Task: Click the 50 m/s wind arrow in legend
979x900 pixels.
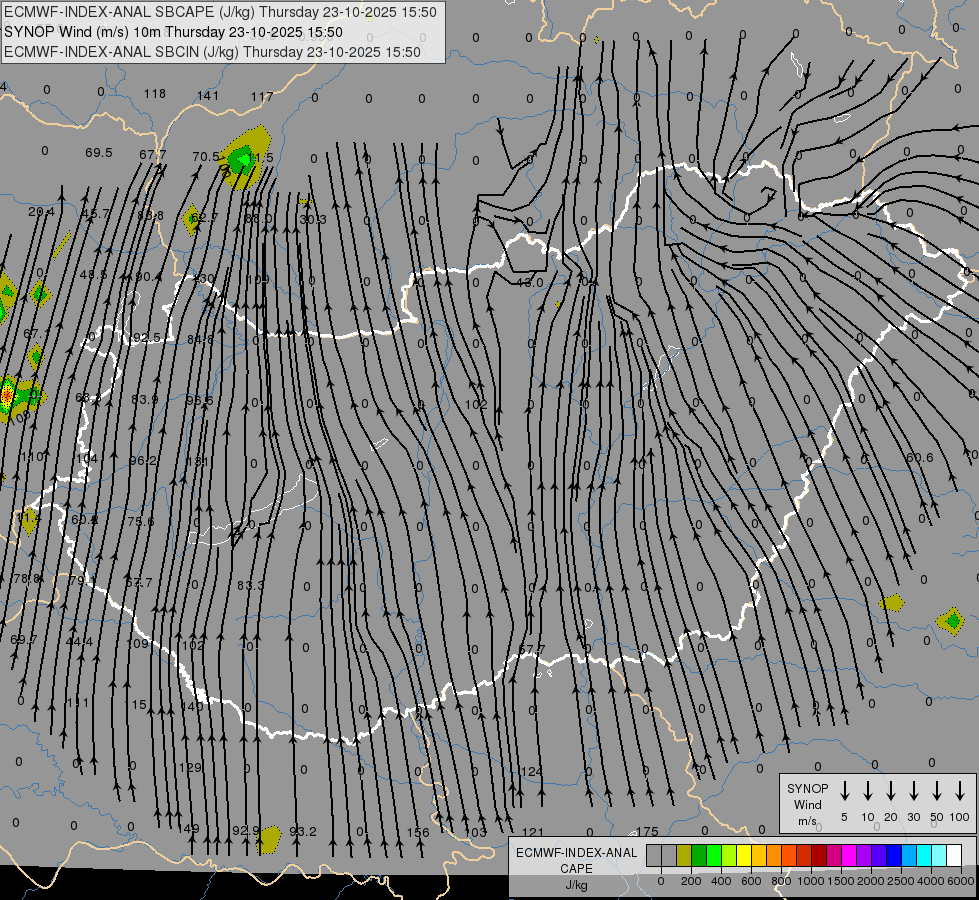Action: coord(937,791)
